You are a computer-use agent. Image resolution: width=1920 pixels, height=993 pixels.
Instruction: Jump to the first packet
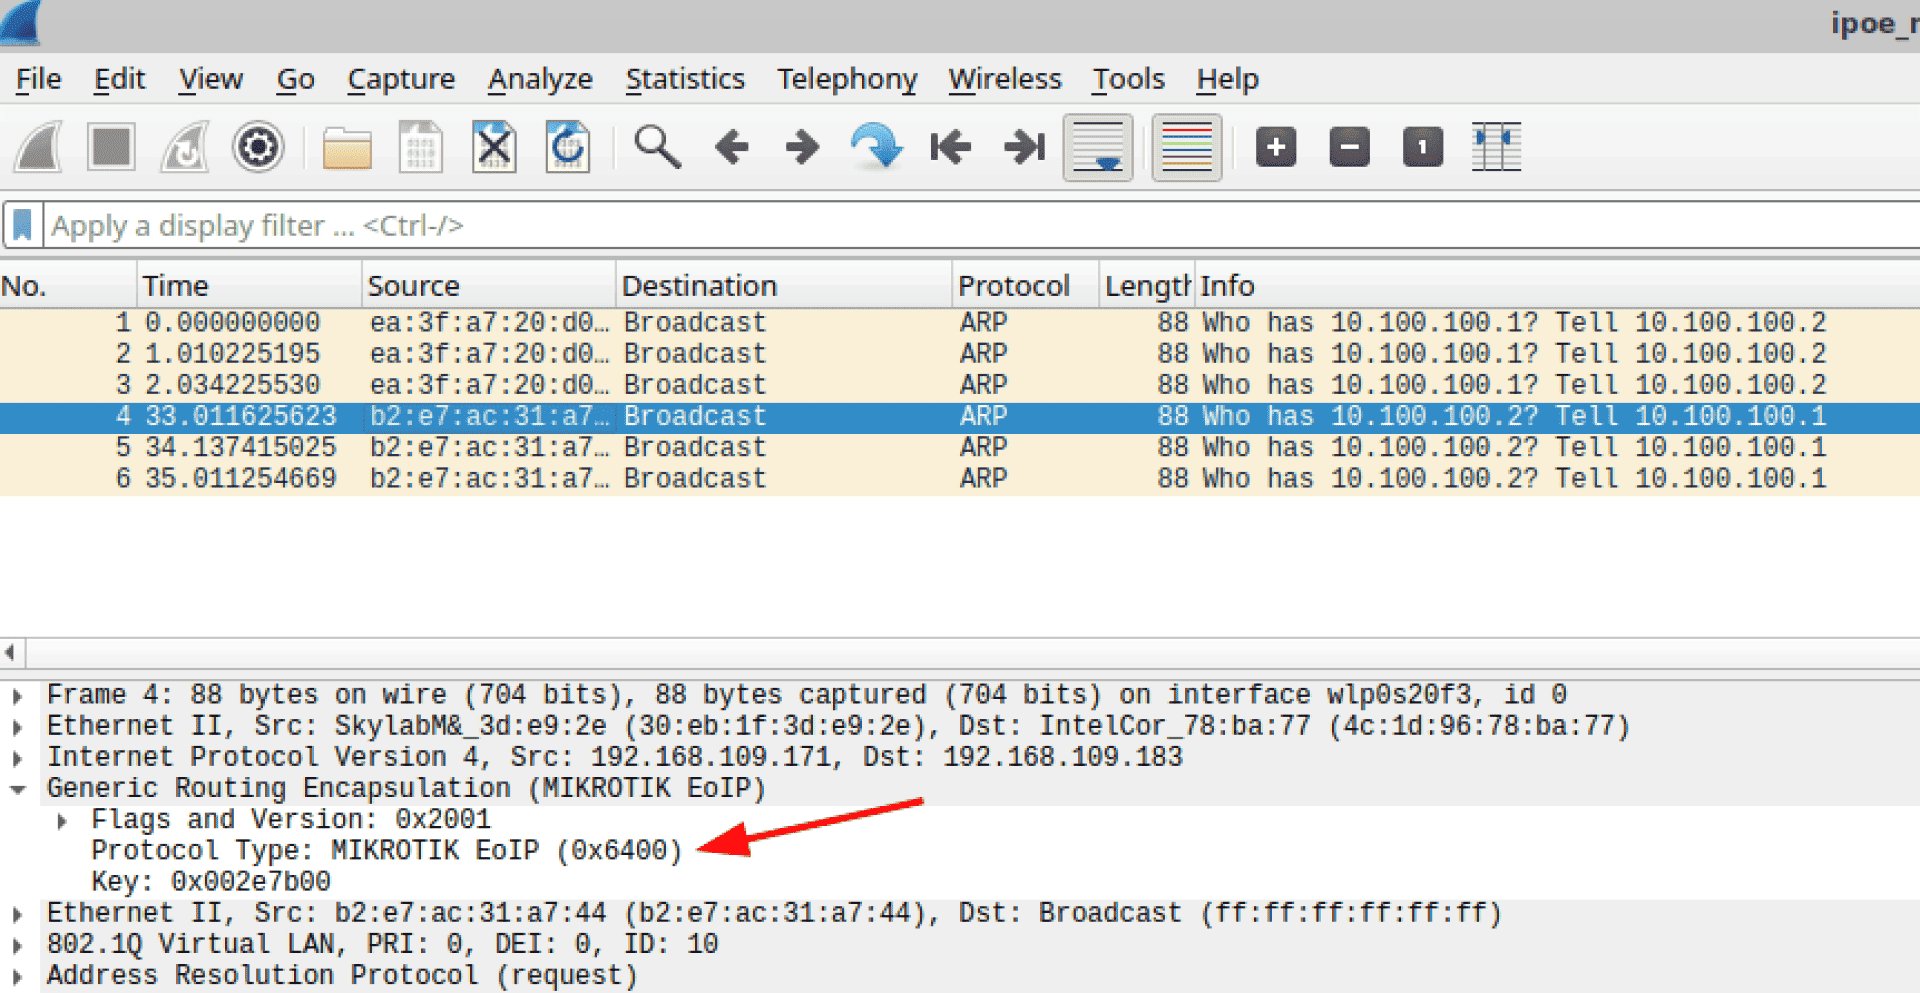pyautogui.click(x=950, y=148)
